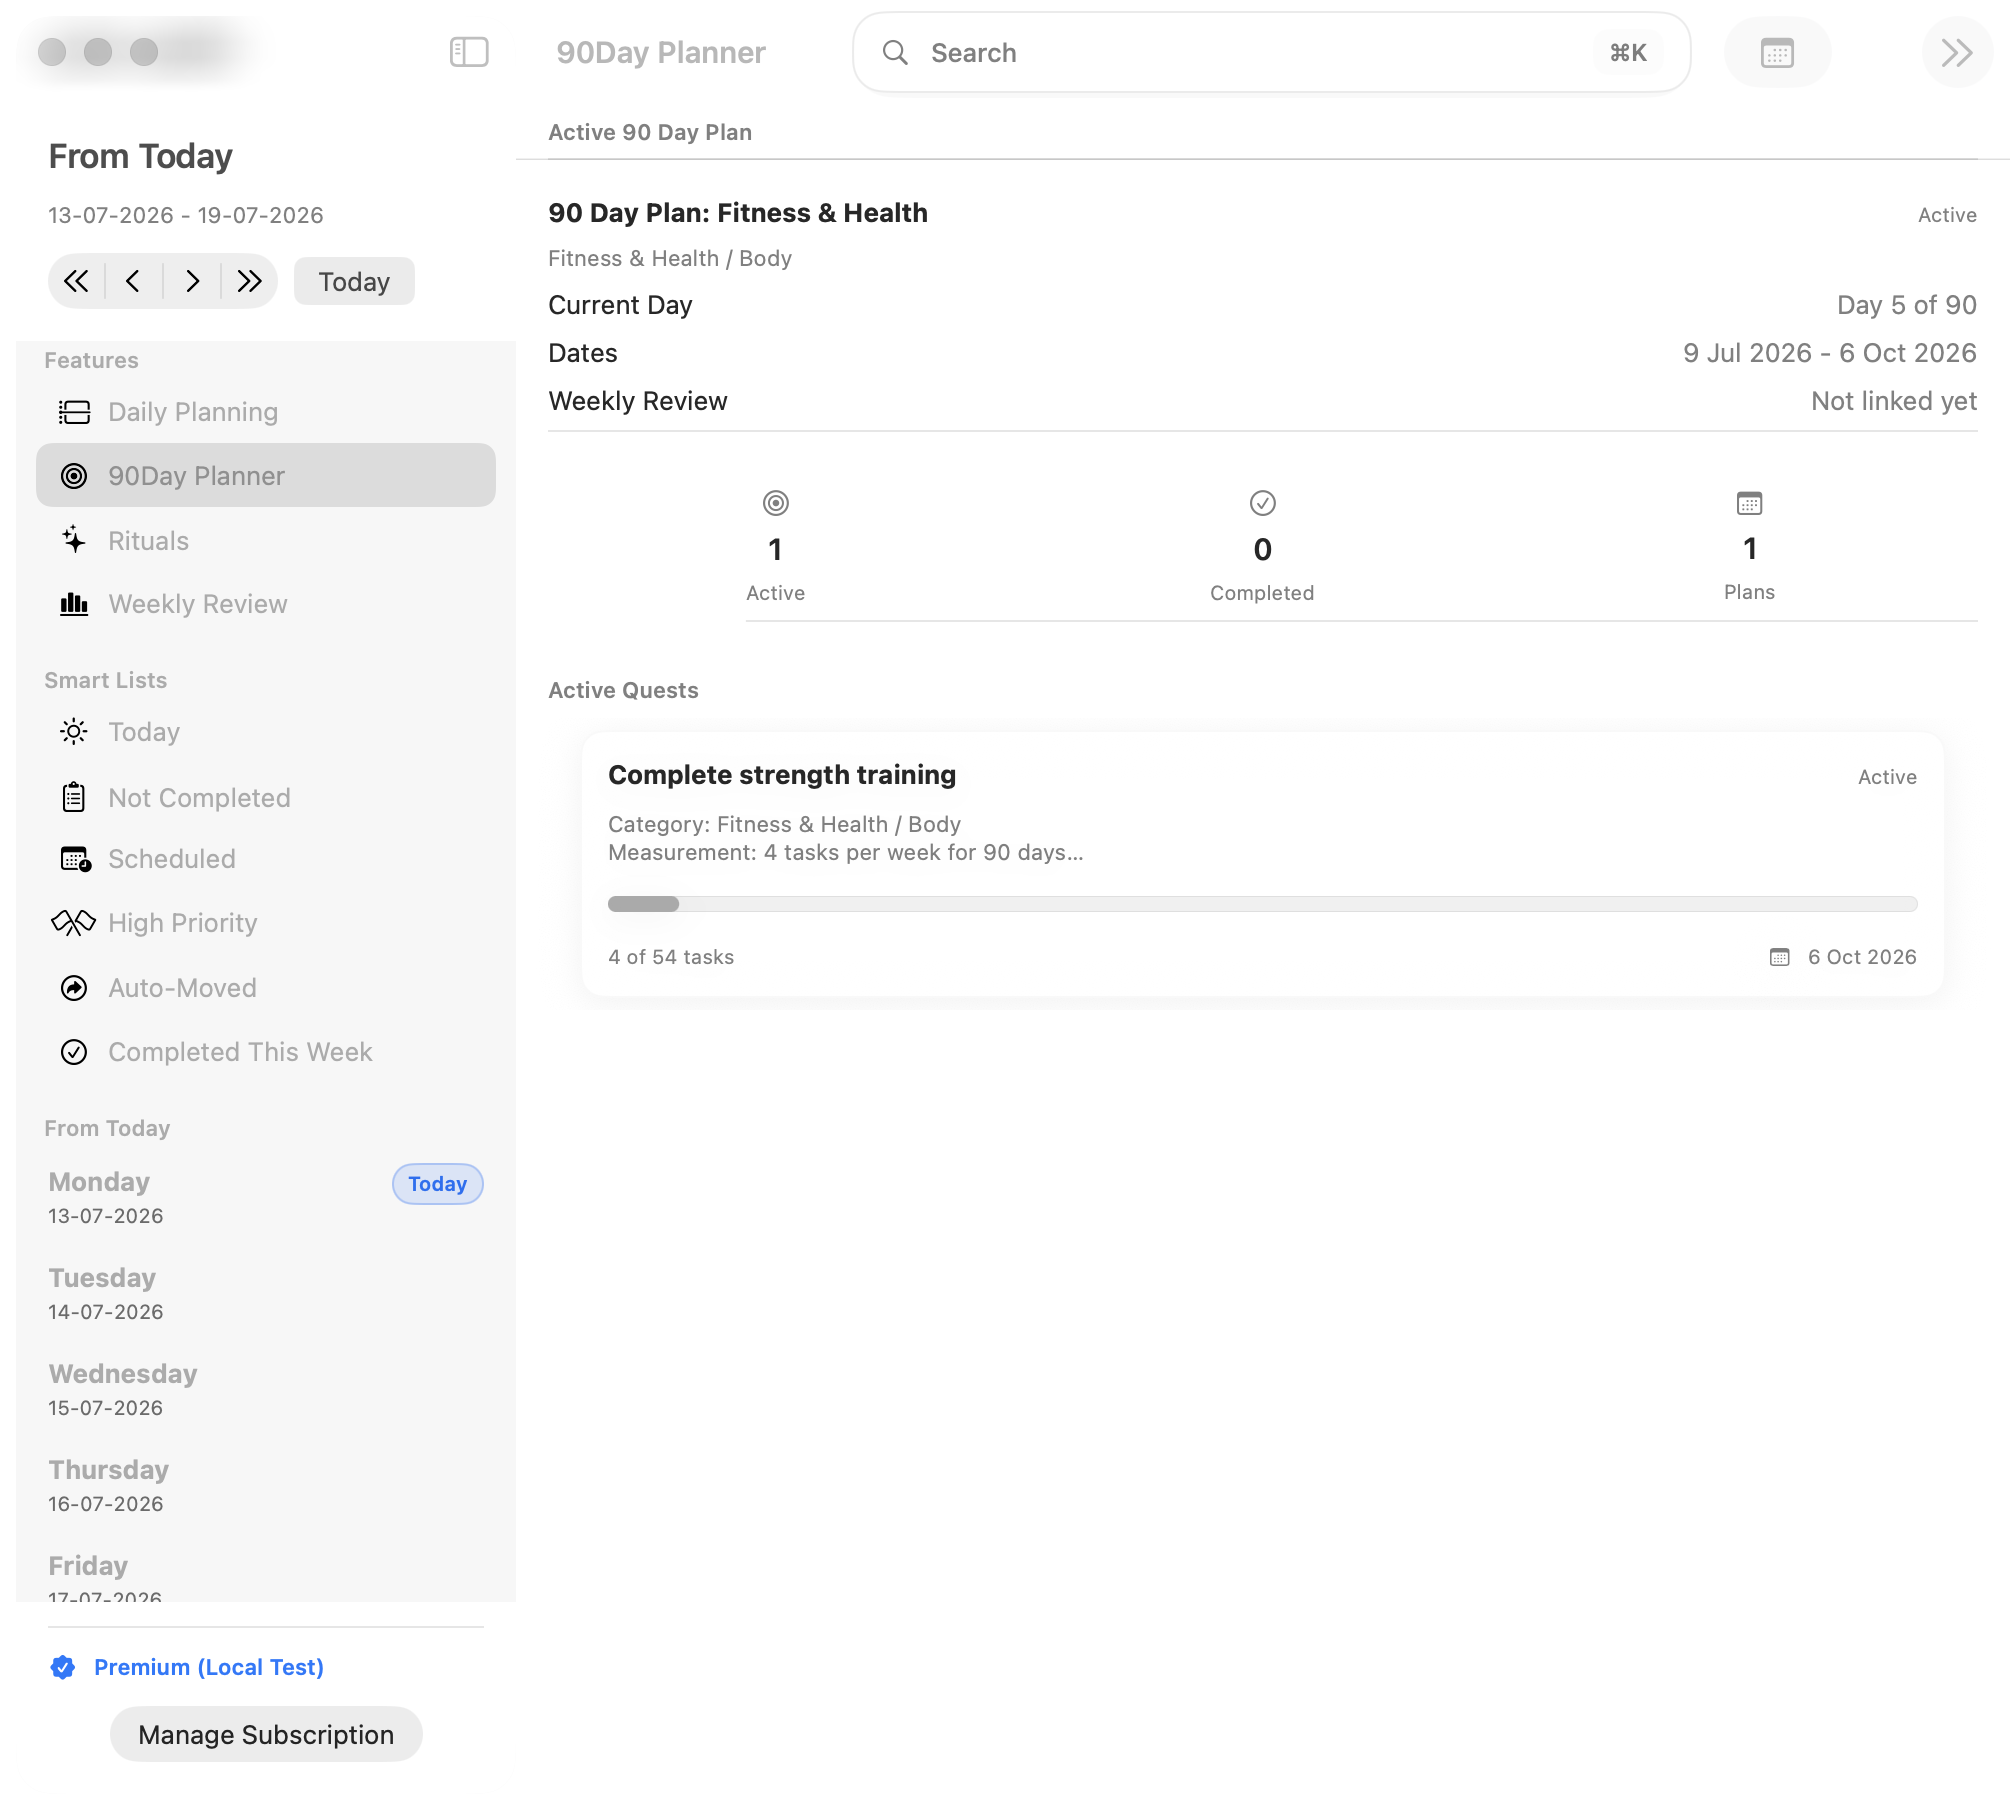This screenshot has width=2010, height=1810.
Task: Jump forward with the double-right arrows
Action: click(249, 281)
